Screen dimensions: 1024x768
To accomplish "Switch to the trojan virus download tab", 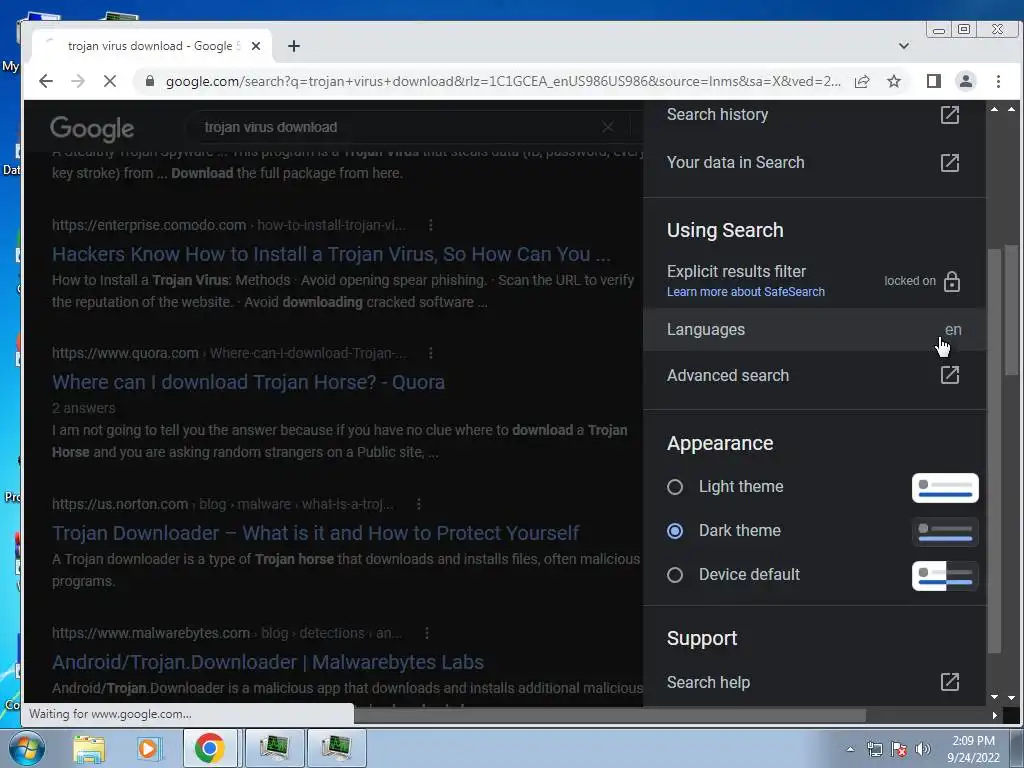I will pyautogui.click(x=150, y=46).
